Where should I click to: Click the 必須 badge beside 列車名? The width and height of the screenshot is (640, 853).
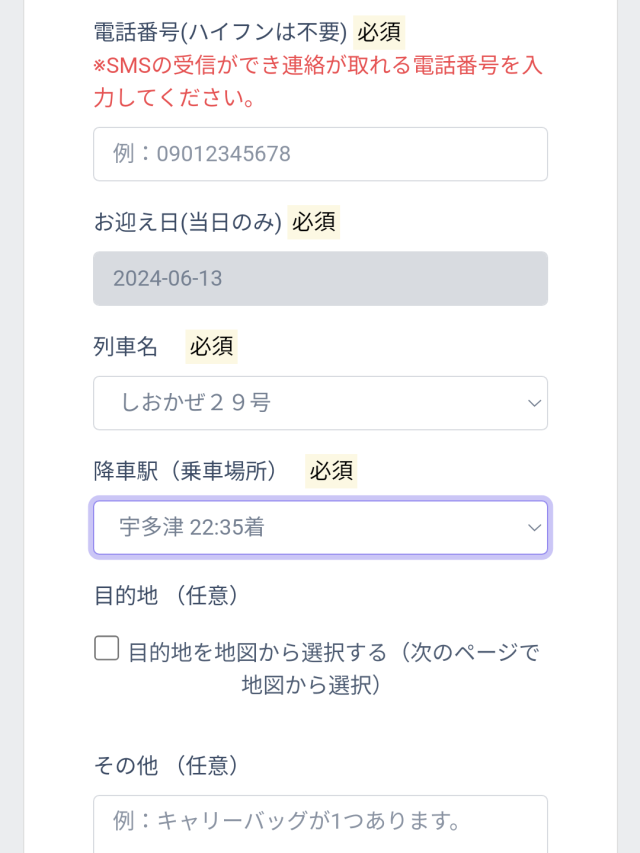(x=212, y=347)
